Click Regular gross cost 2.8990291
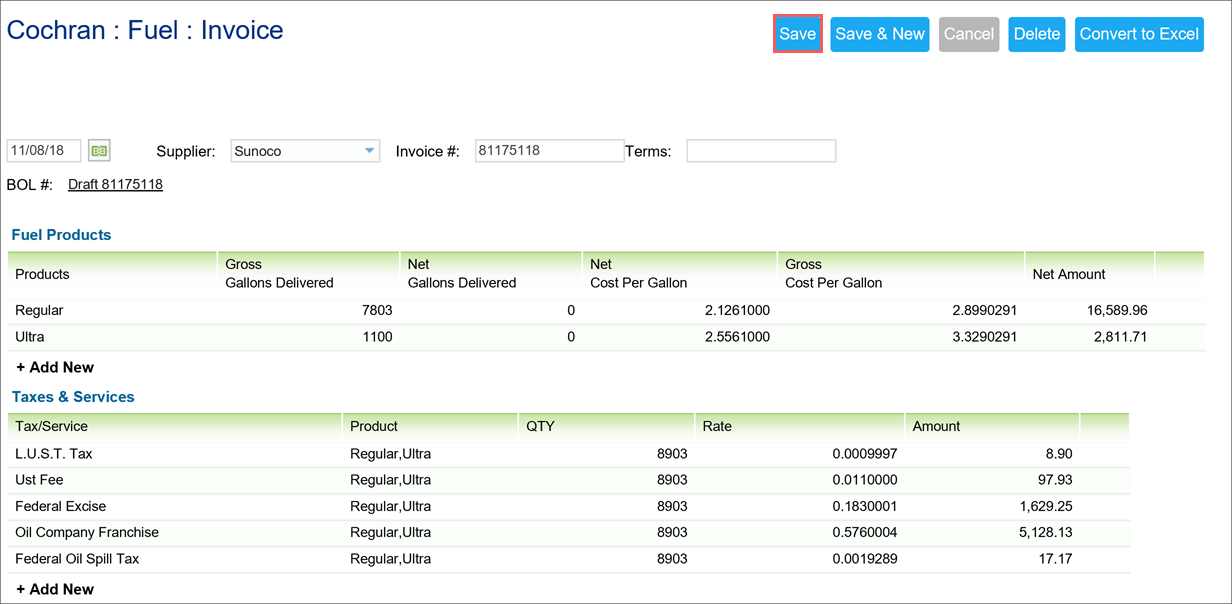Screen dimensions: 1232x604 [984, 311]
